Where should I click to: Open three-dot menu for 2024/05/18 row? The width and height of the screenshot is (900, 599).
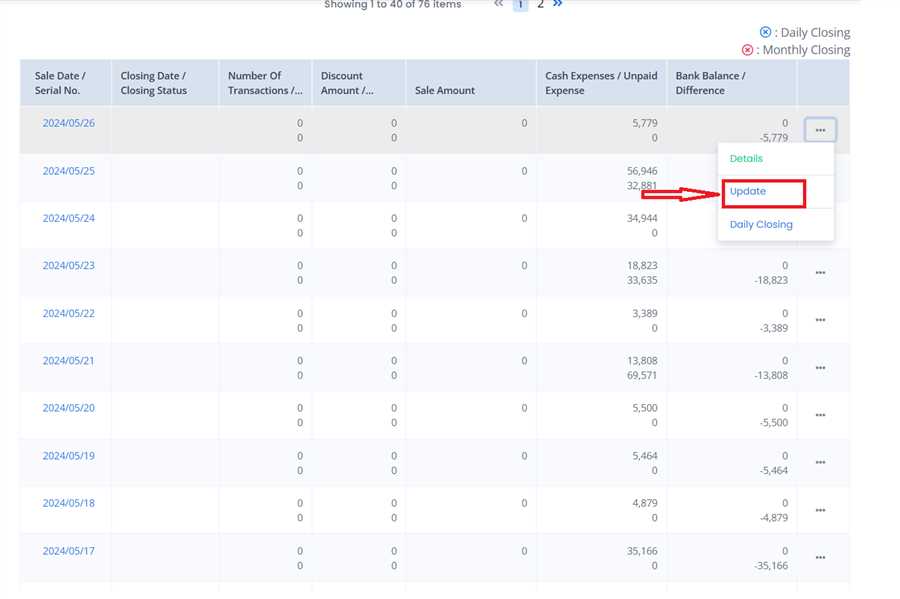pos(820,510)
